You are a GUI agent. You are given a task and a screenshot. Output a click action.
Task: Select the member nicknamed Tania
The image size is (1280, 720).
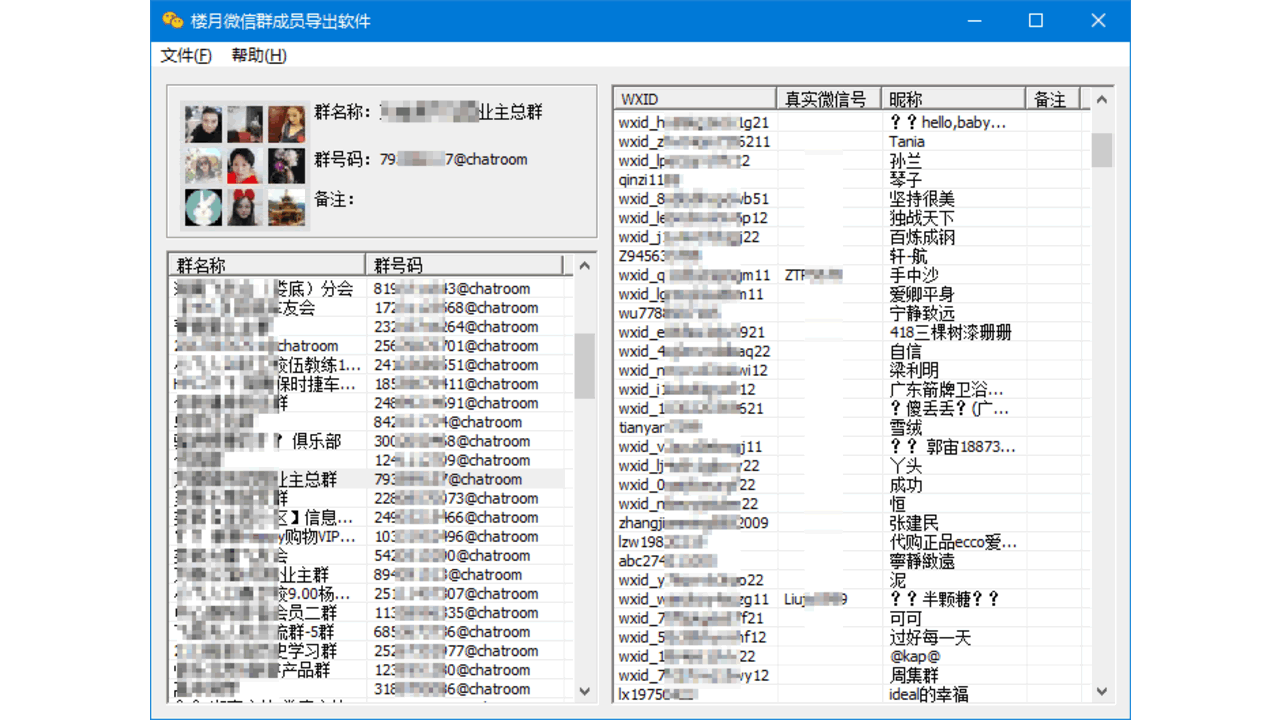pyautogui.click(x=905, y=141)
